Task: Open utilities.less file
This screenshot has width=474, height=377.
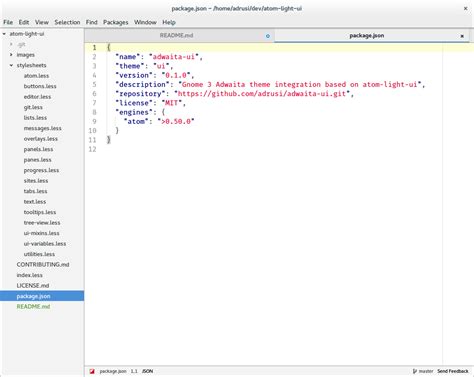Action: 39,254
